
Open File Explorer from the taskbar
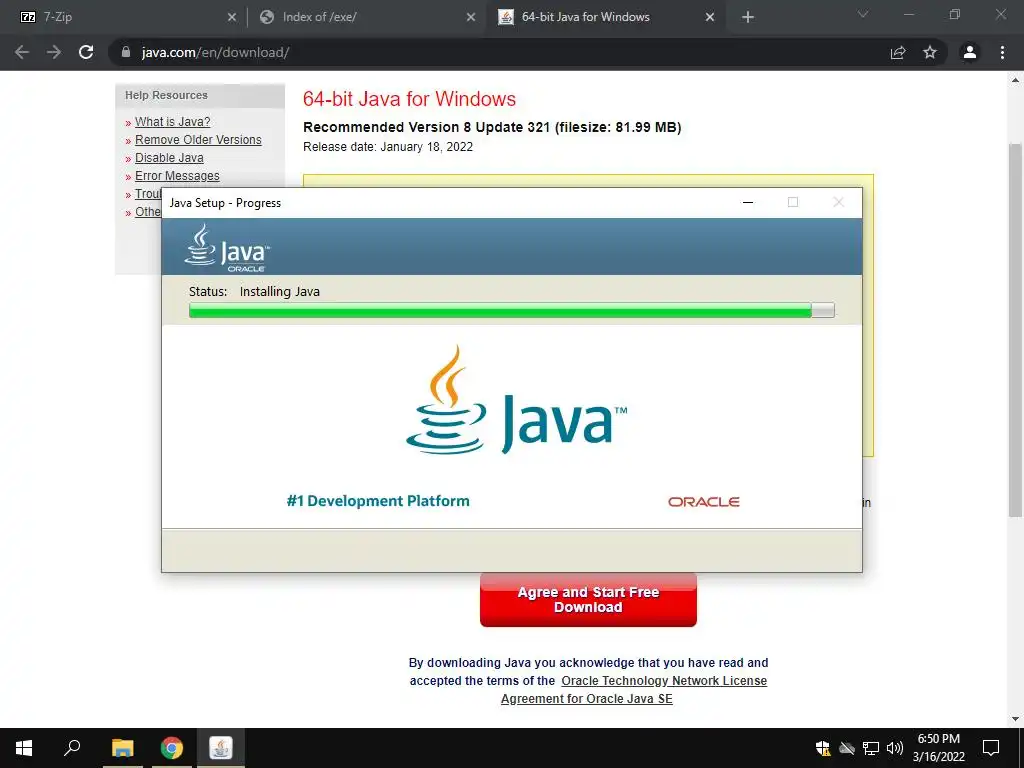pyautogui.click(x=122, y=748)
